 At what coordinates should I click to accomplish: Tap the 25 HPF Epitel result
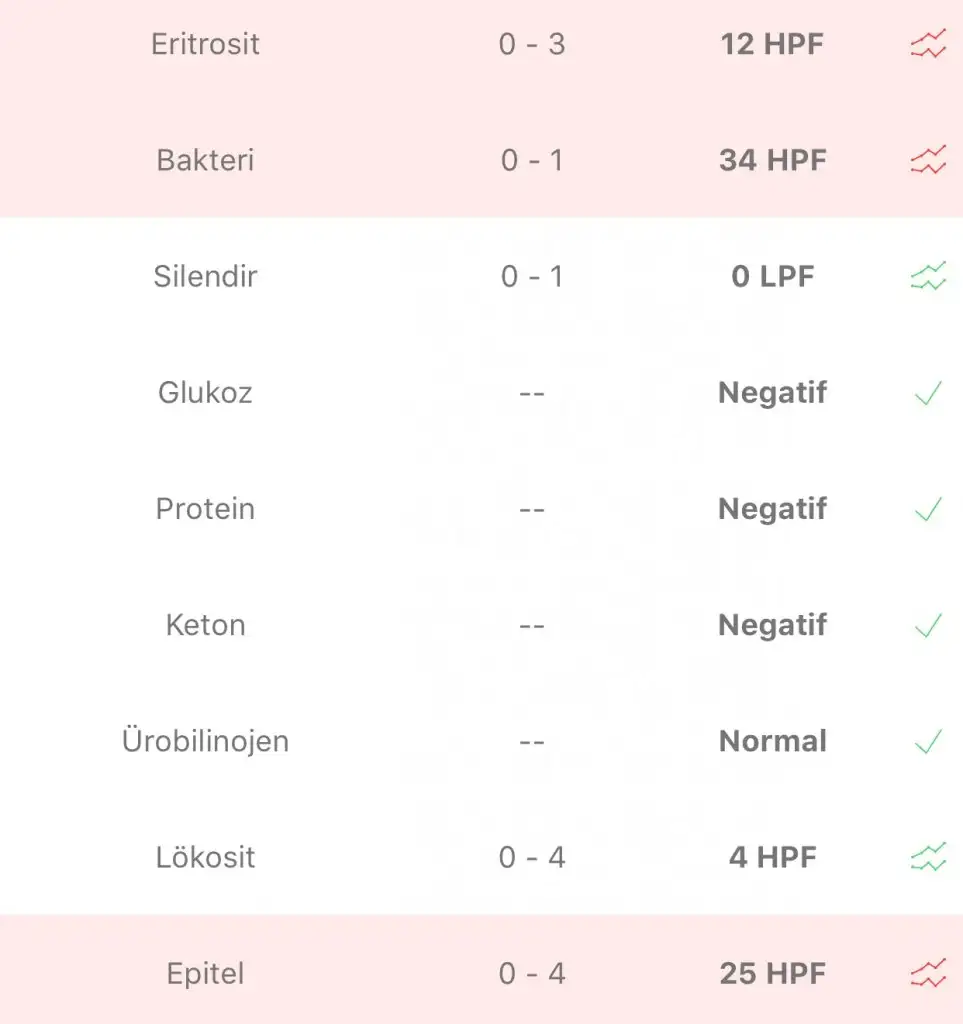pyautogui.click(x=773, y=974)
